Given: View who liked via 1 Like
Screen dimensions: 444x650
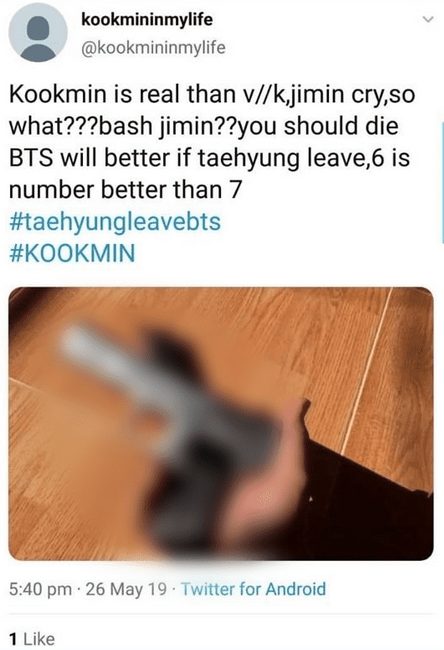Looking at the screenshot, I should point(32,638).
